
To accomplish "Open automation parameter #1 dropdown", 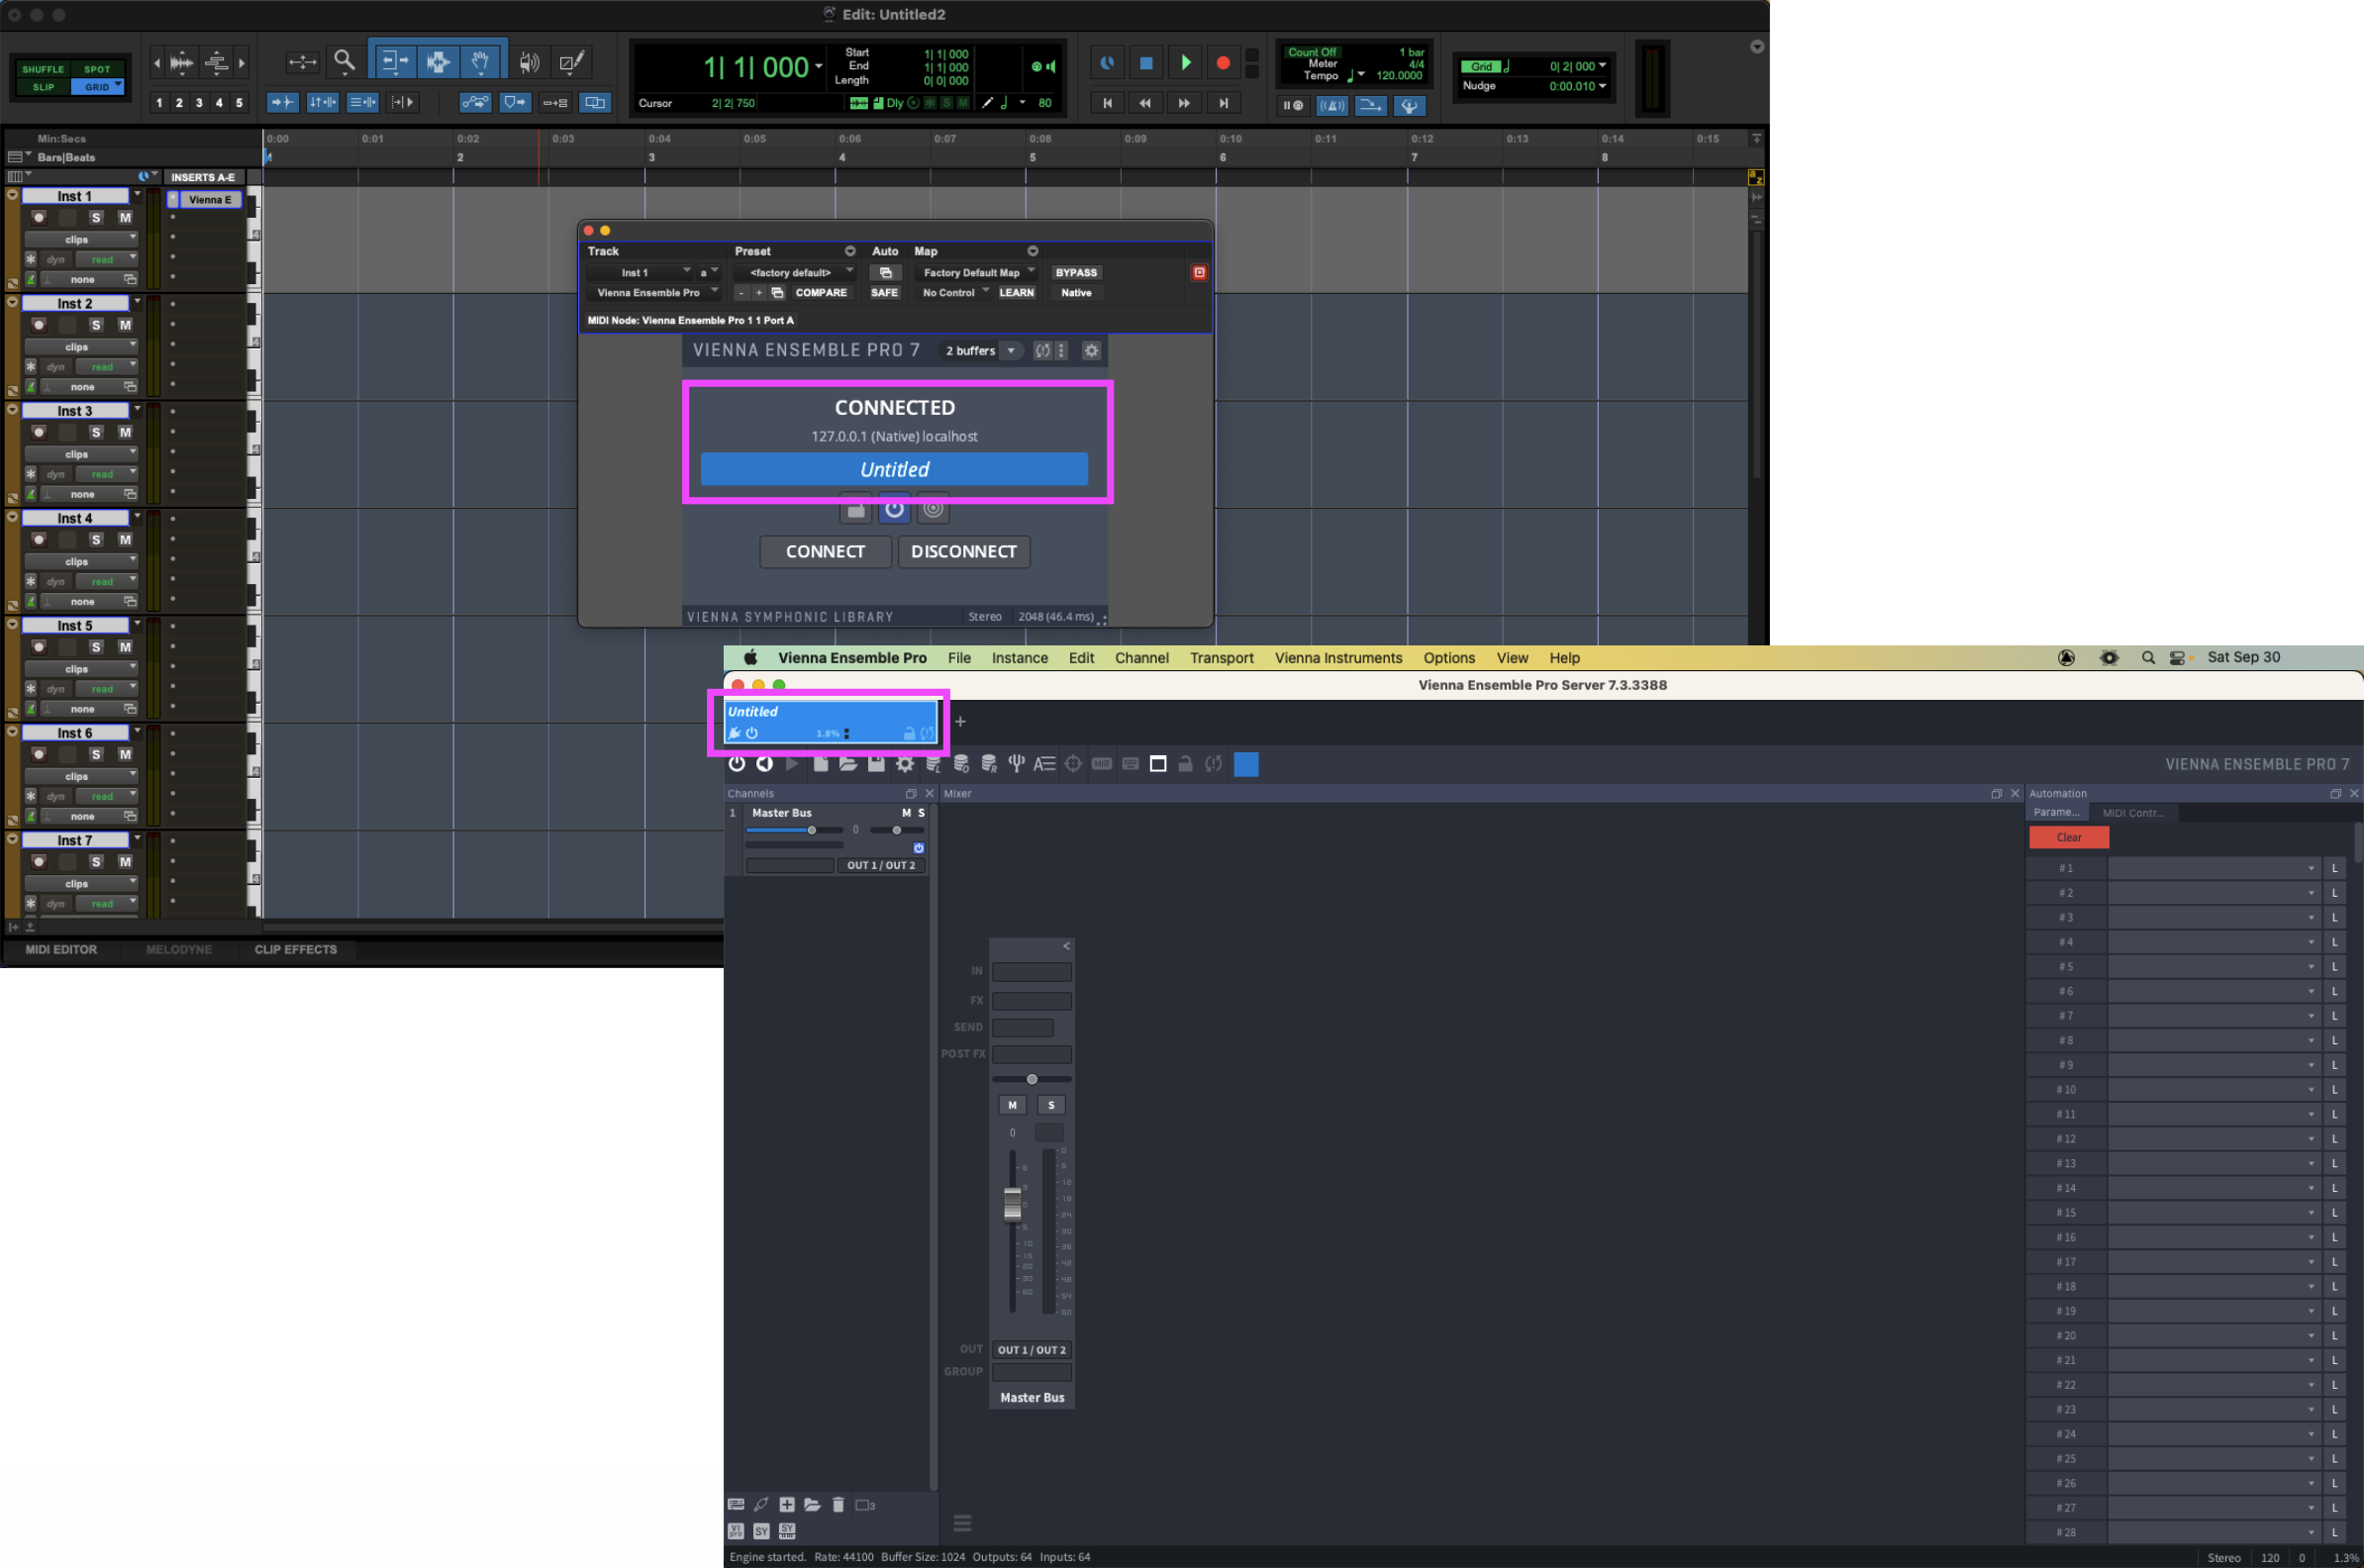I will tap(2213, 868).
